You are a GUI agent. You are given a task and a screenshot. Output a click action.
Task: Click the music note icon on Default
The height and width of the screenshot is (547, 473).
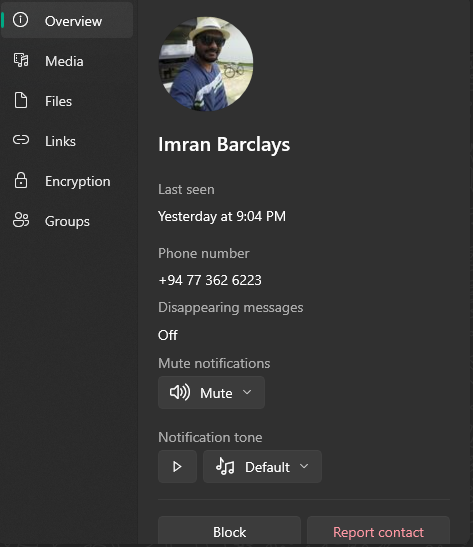tap(225, 466)
